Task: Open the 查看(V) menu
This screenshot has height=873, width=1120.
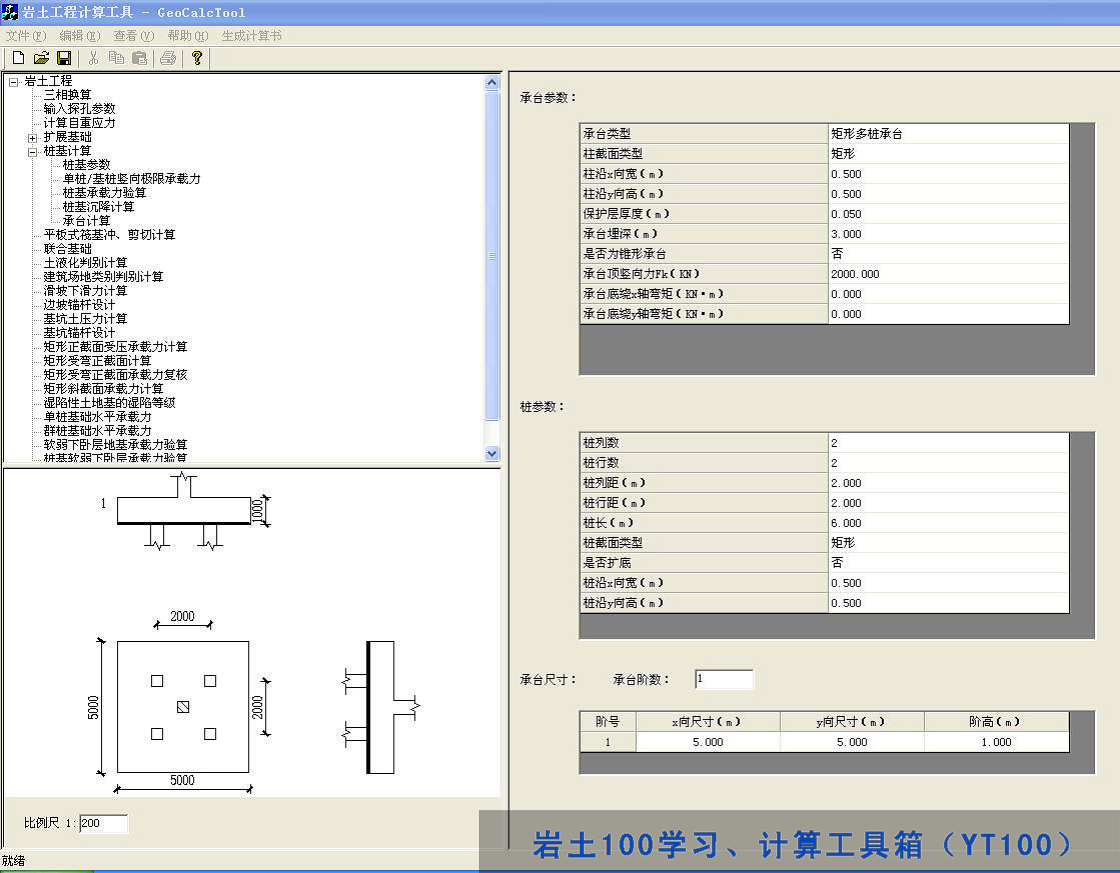Action: (134, 36)
